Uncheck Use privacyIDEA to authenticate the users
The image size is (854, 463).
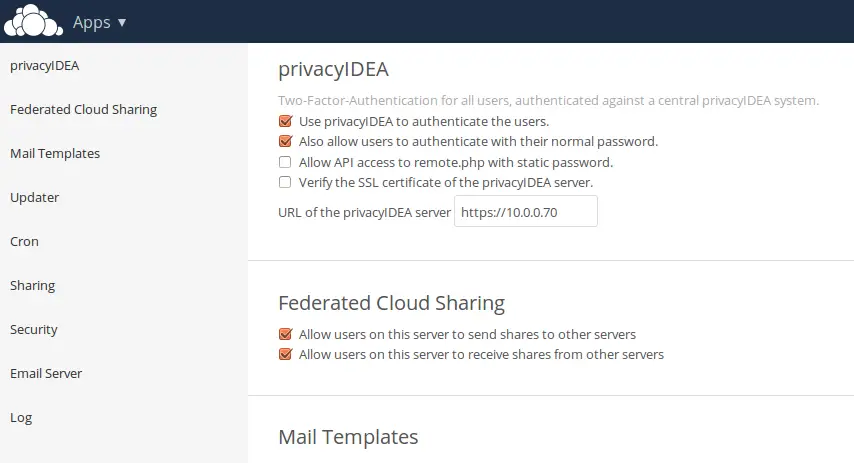coord(285,121)
